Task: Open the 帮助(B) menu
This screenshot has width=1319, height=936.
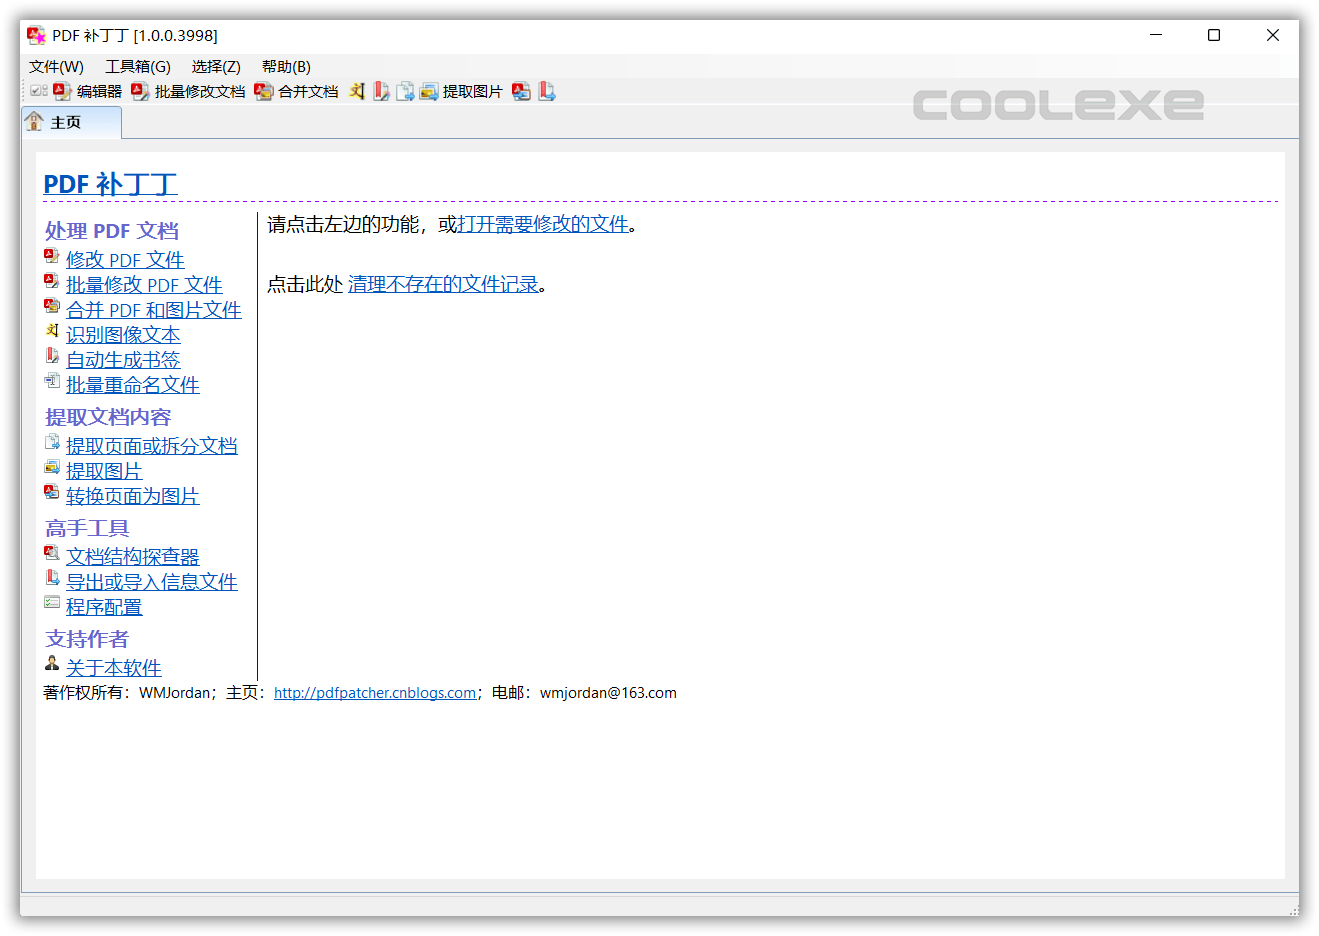Action: coord(285,66)
